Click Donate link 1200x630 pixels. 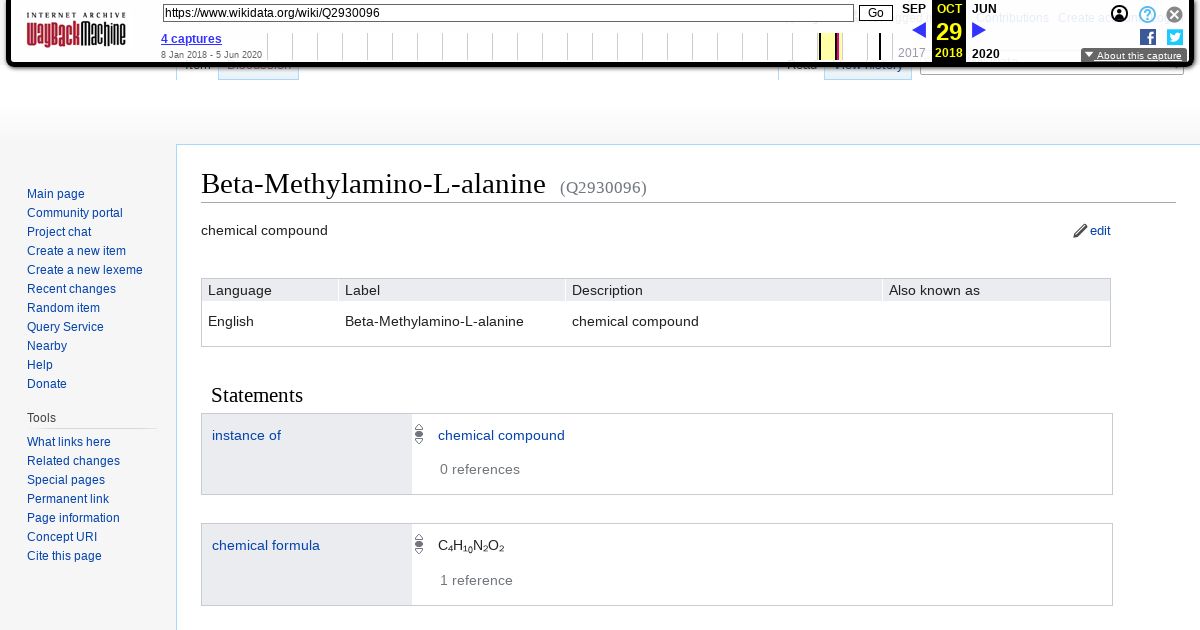tap(47, 384)
